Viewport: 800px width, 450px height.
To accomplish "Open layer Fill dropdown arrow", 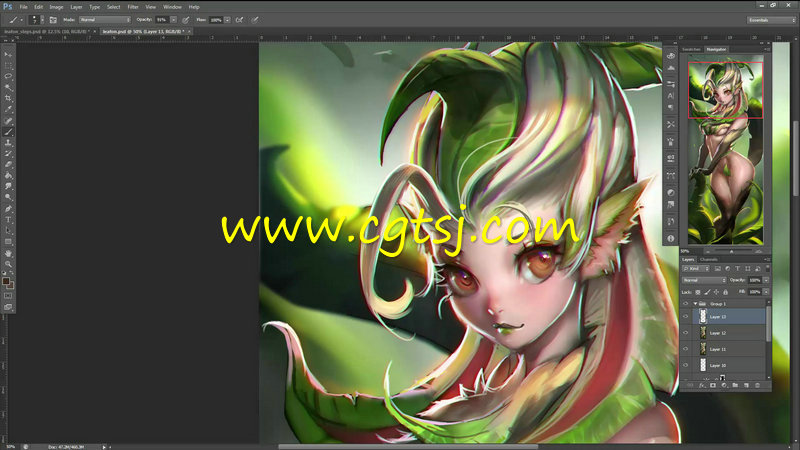I will tap(766, 292).
